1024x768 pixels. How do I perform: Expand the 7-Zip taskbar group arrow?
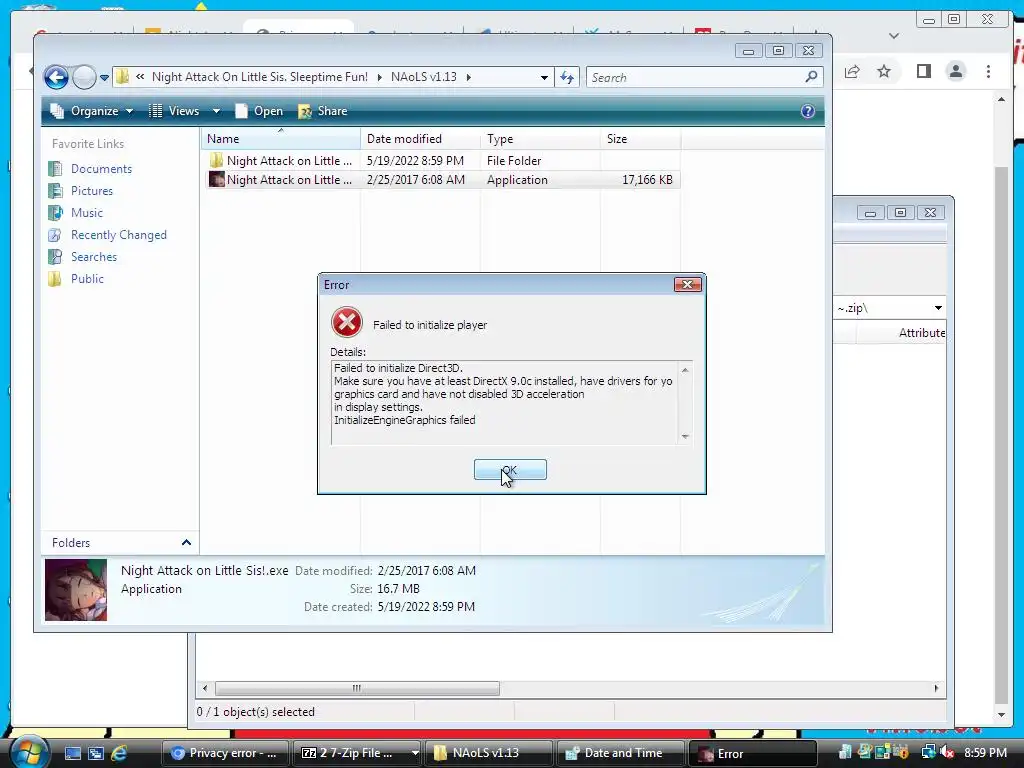click(414, 753)
